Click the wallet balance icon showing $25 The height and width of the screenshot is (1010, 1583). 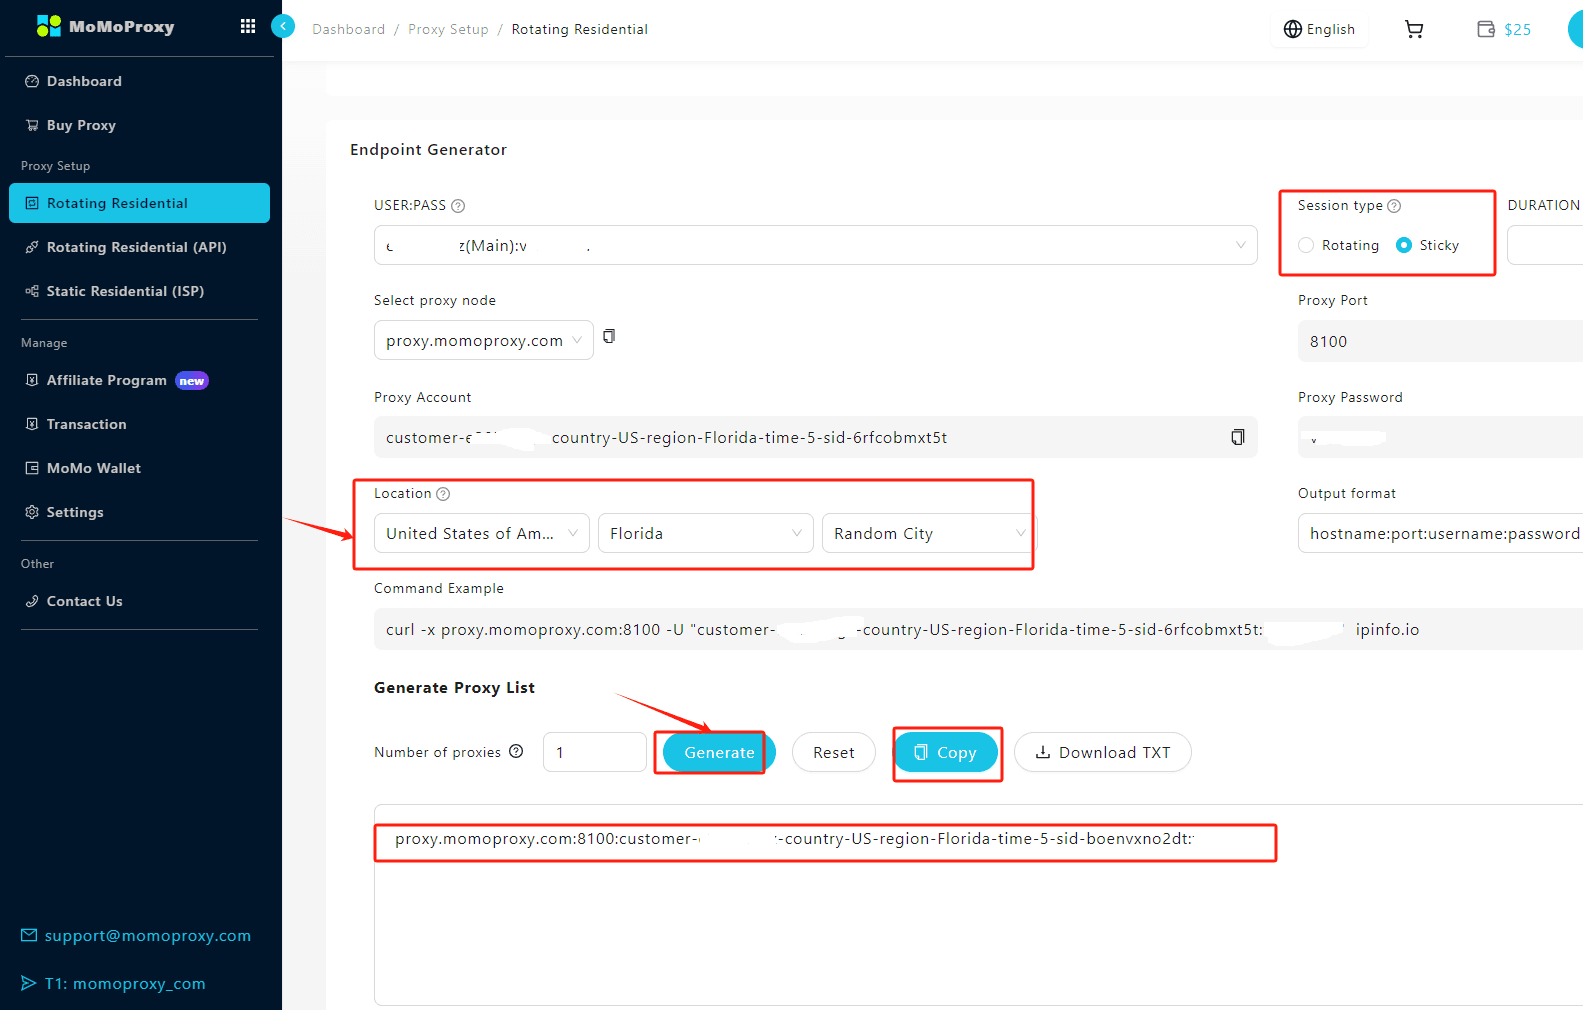(1486, 29)
